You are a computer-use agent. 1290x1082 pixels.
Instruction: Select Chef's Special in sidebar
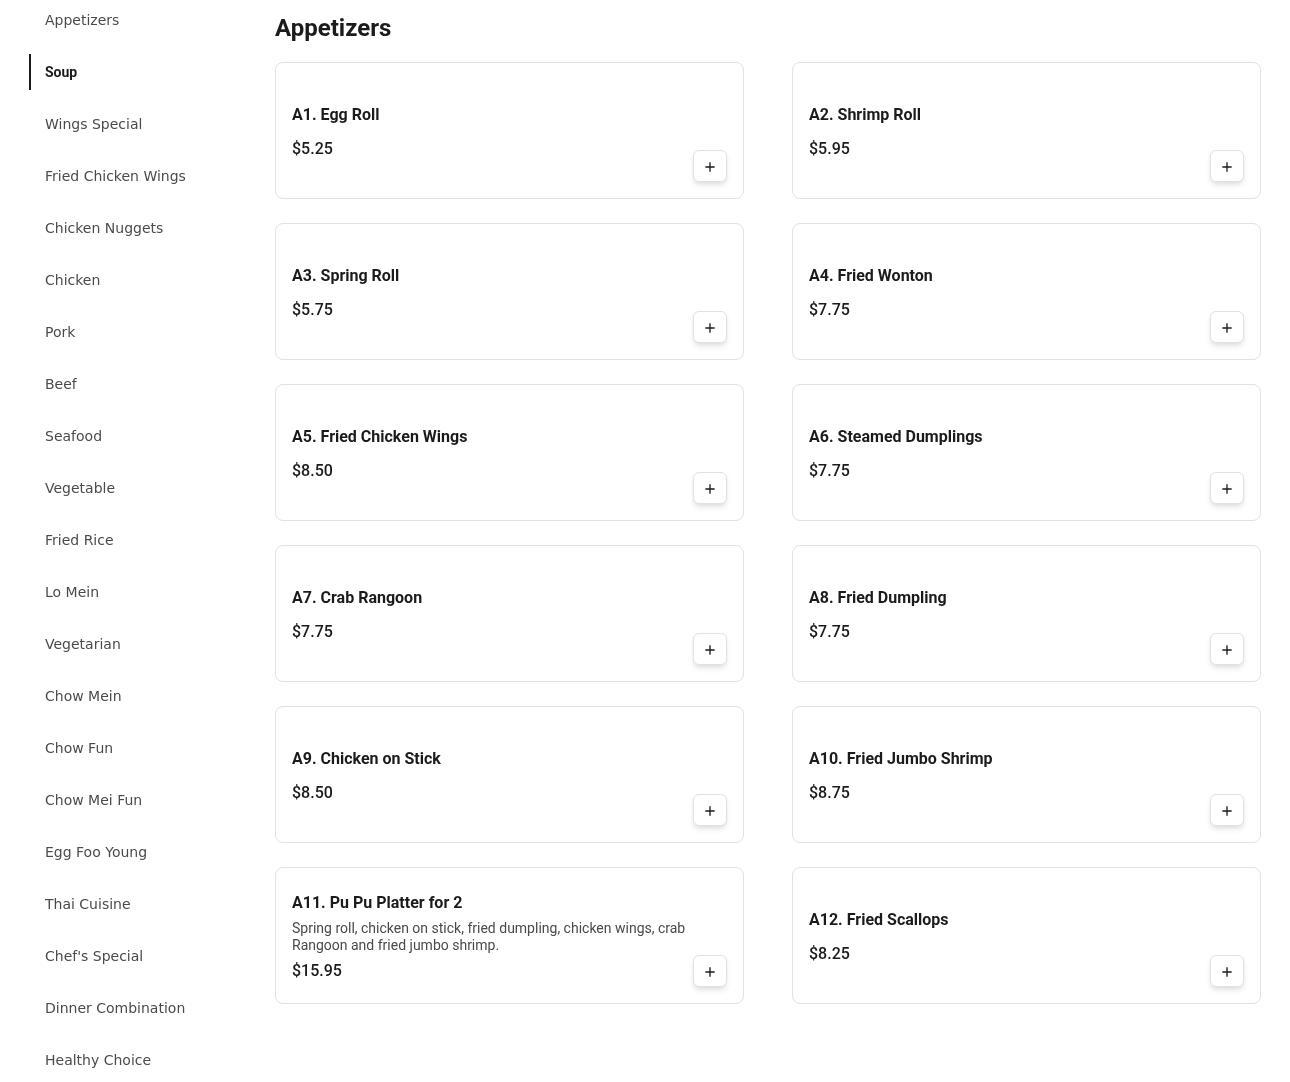94,956
